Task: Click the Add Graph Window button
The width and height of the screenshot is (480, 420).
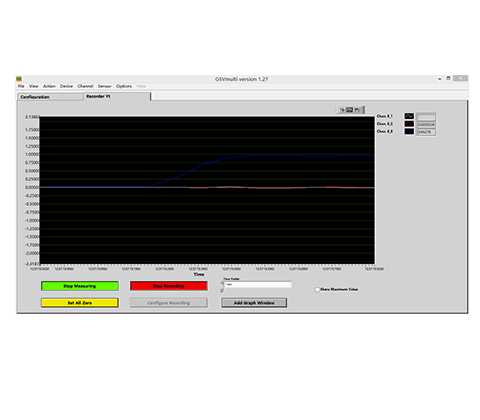Action: coord(254,303)
